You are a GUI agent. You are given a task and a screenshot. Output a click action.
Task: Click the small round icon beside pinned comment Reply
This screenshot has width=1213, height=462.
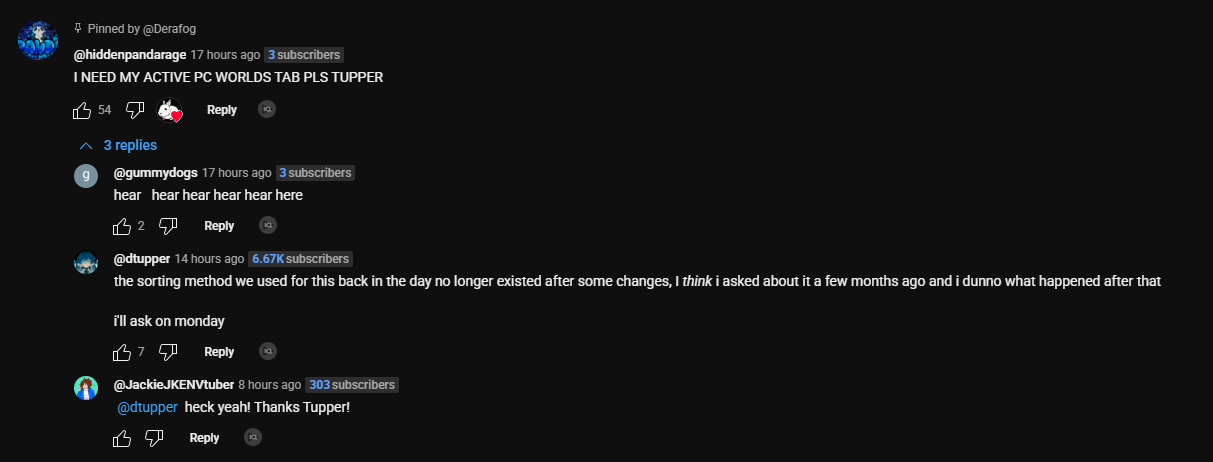coord(267,110)
